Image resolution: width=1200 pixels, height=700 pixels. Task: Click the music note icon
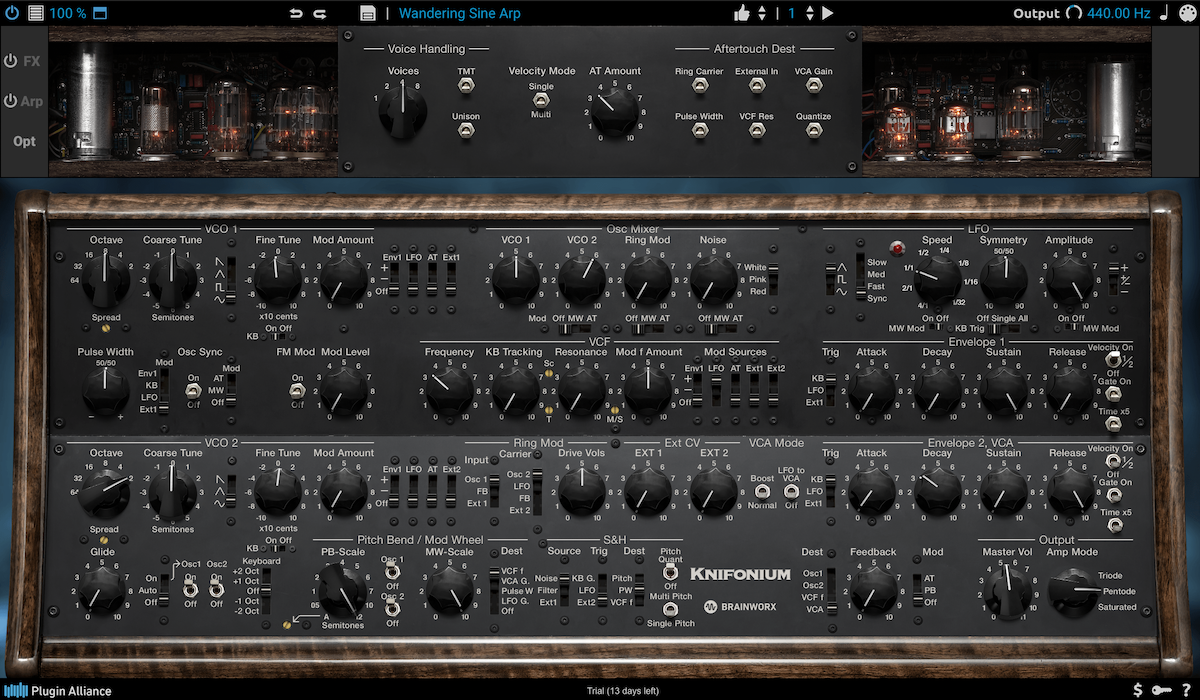click(1164, 13)
